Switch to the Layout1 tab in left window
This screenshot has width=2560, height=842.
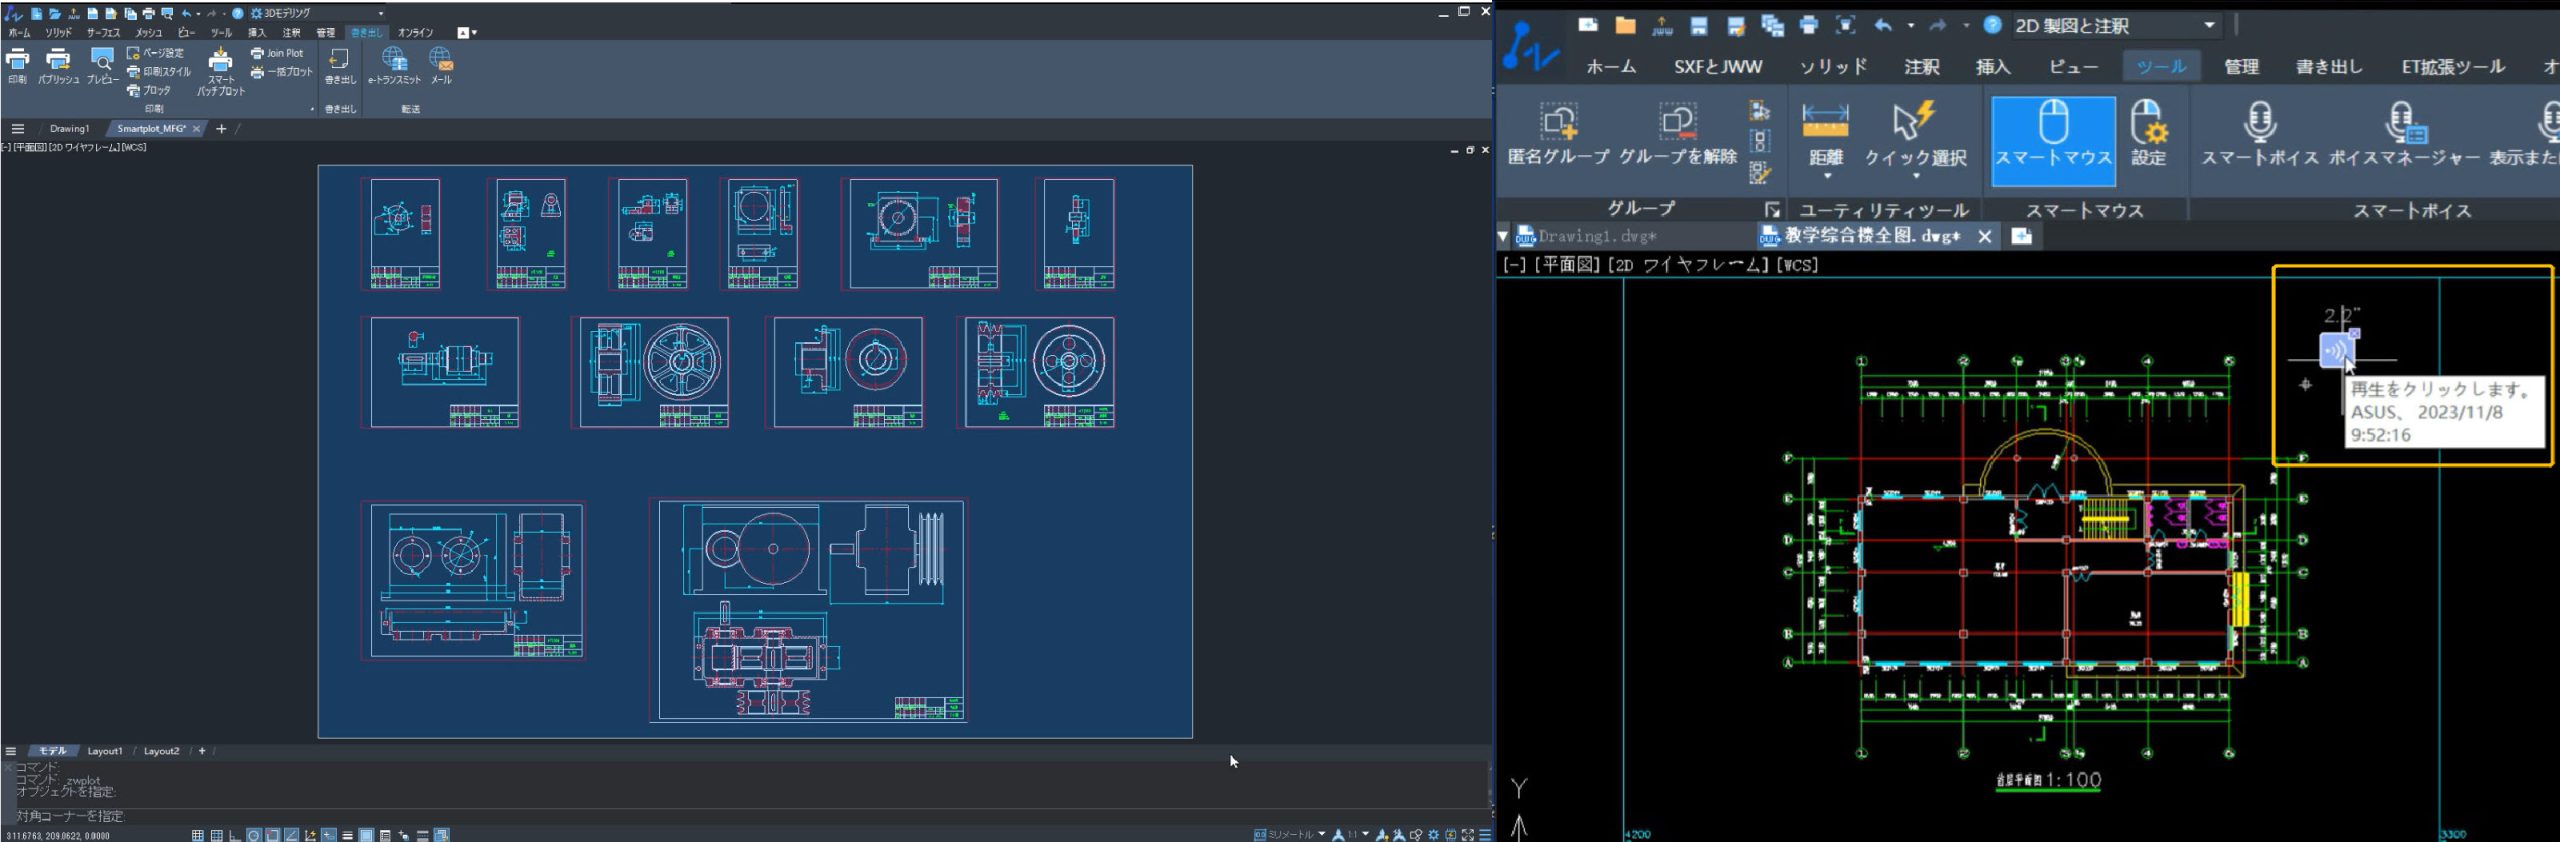coord(104,751)
